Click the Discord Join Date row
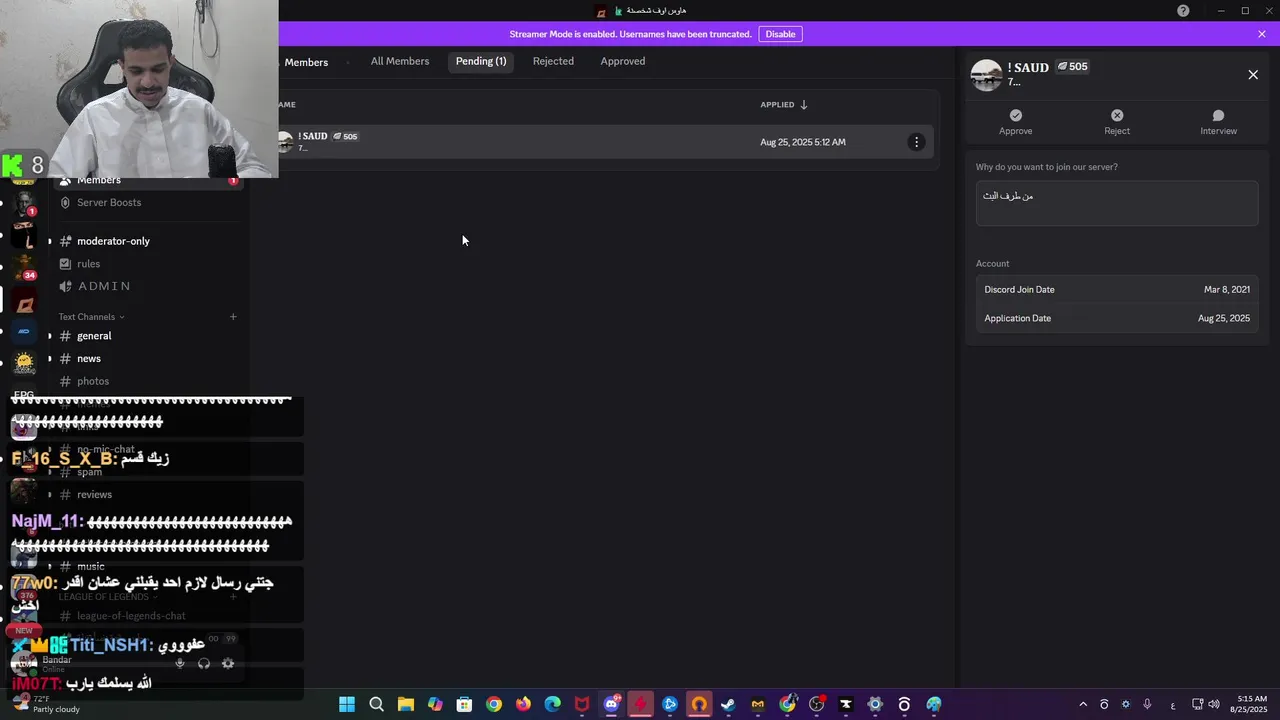The image size is (1280, 720). (x=1117, y=290)
